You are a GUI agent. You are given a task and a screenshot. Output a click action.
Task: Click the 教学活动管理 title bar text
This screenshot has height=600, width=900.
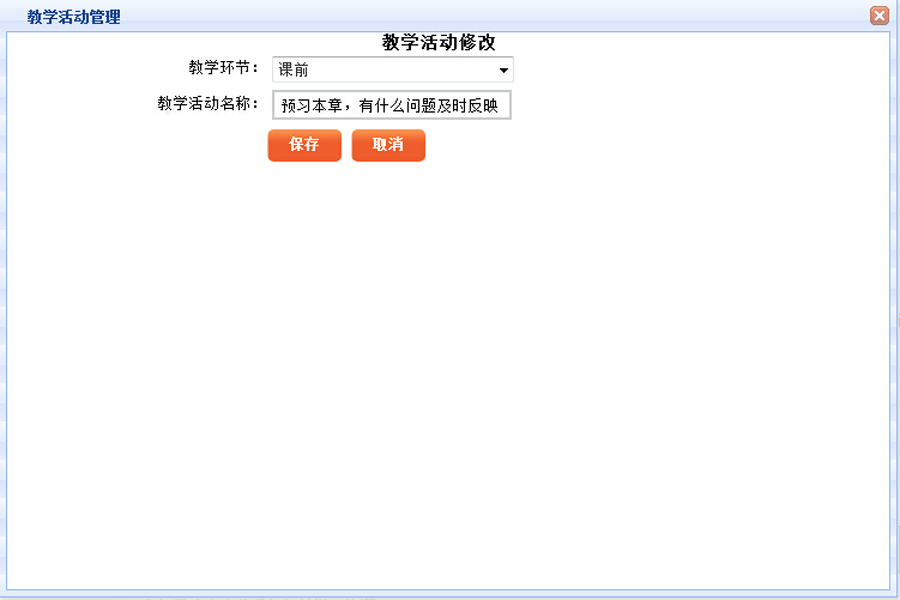[73, 17]
